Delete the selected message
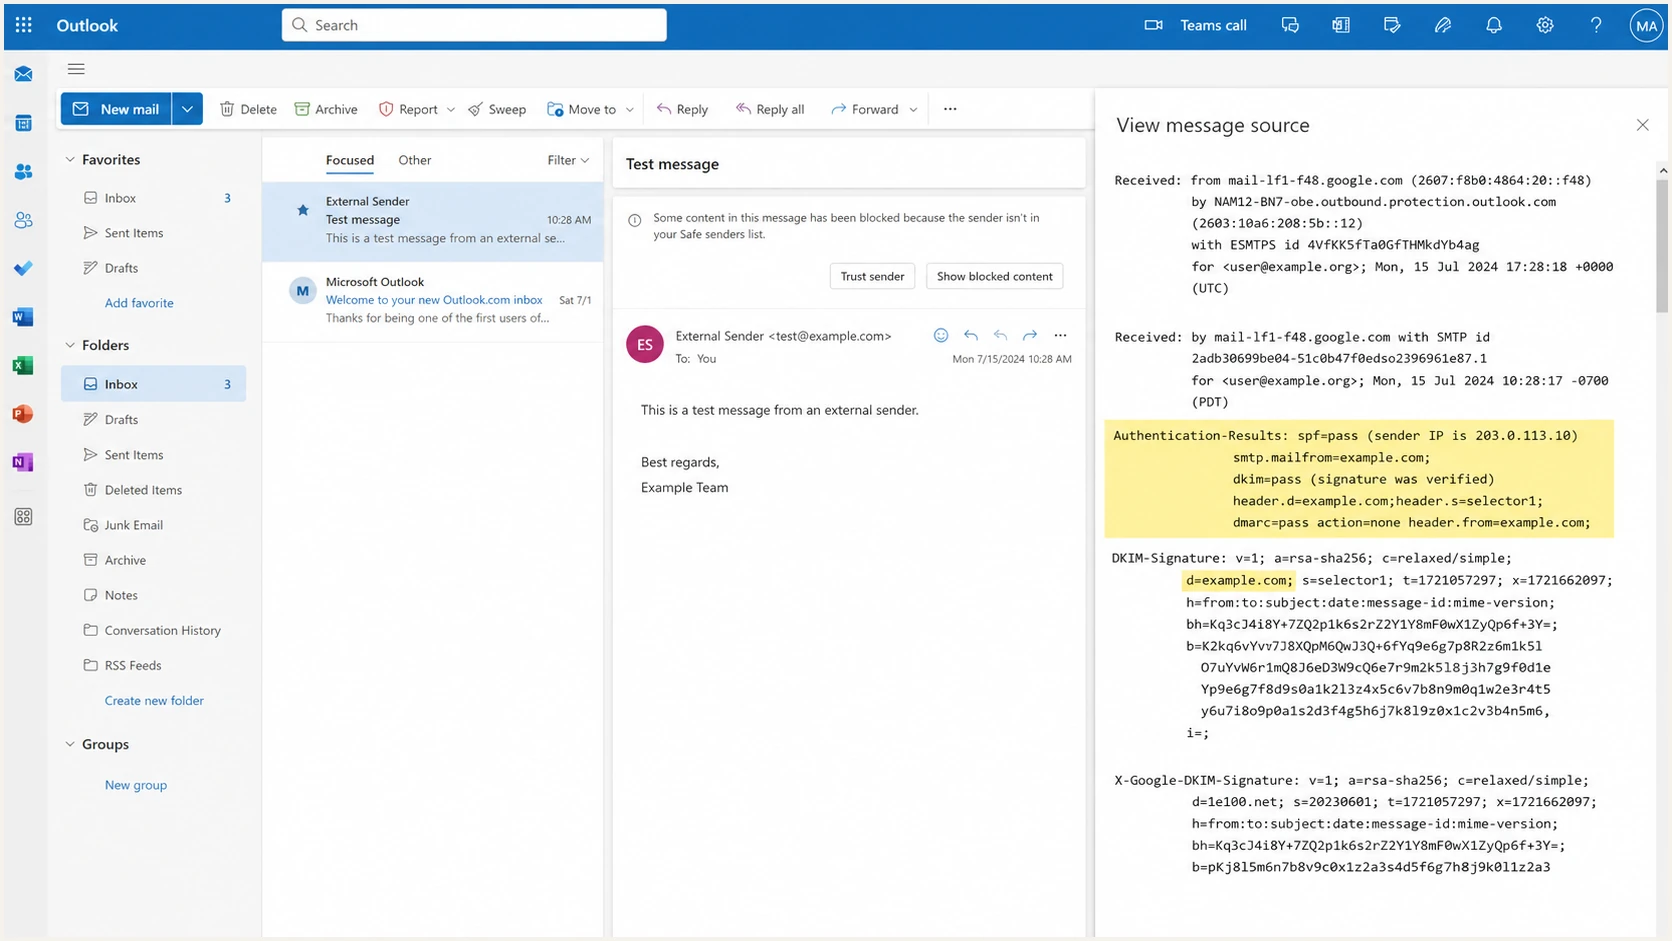The height and width of the screenshot is (941, 1672). 248,109
